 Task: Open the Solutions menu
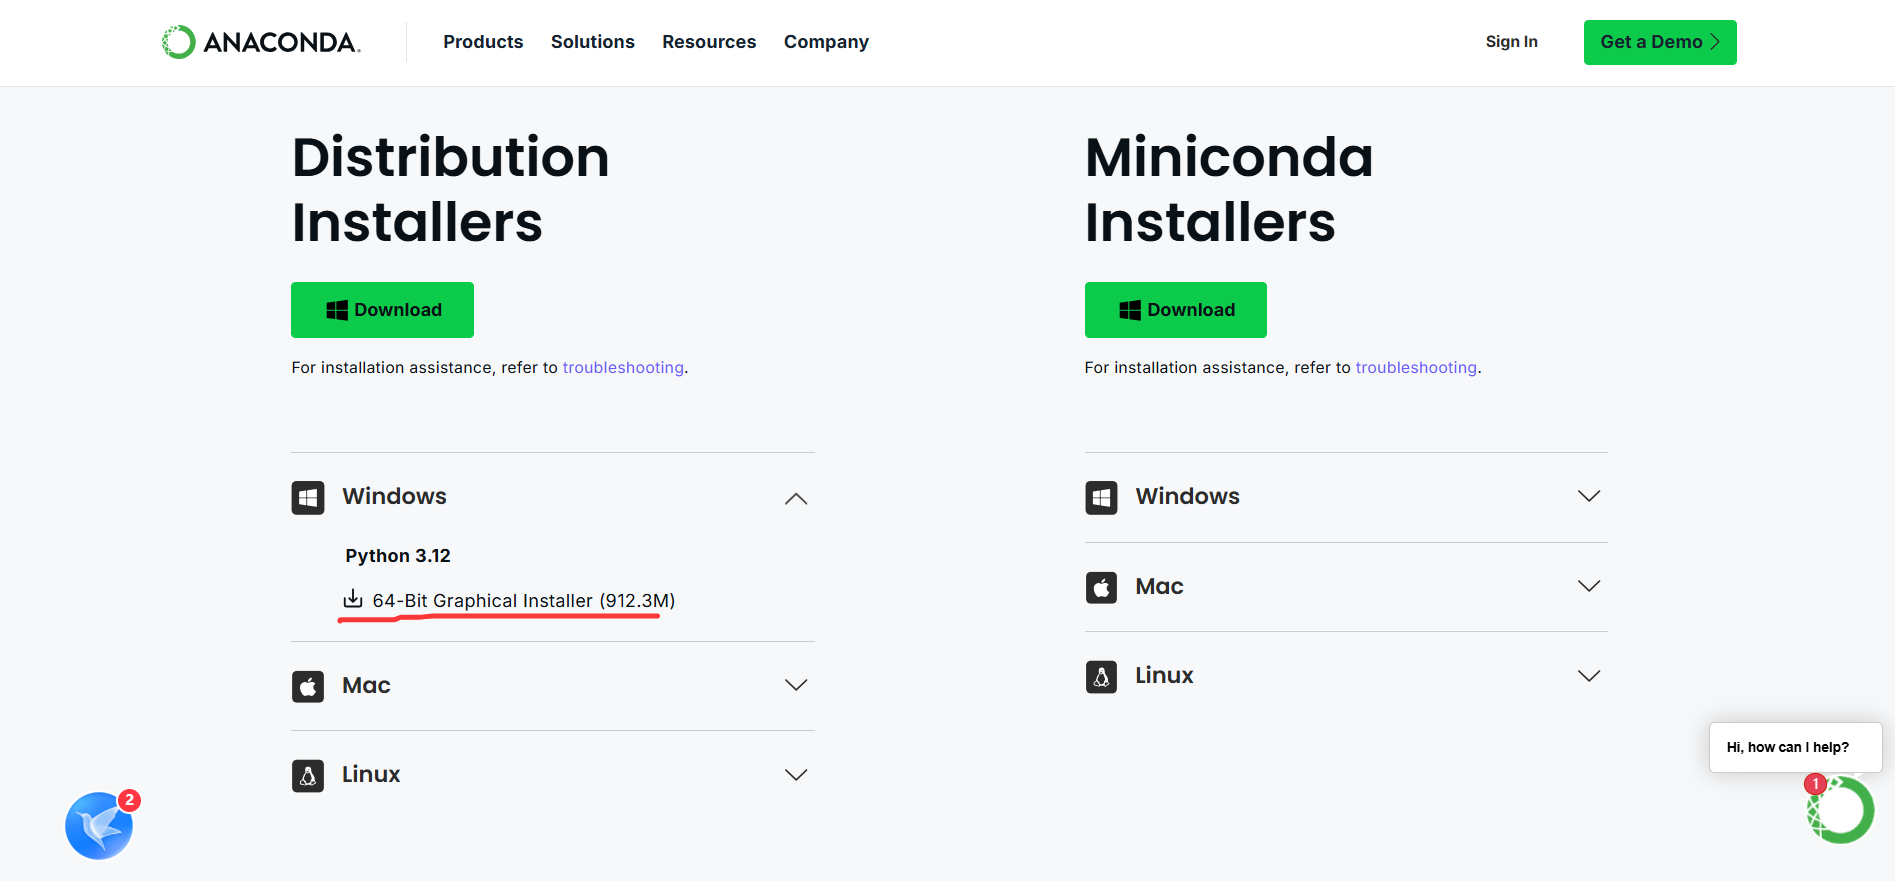click(593, 42)
